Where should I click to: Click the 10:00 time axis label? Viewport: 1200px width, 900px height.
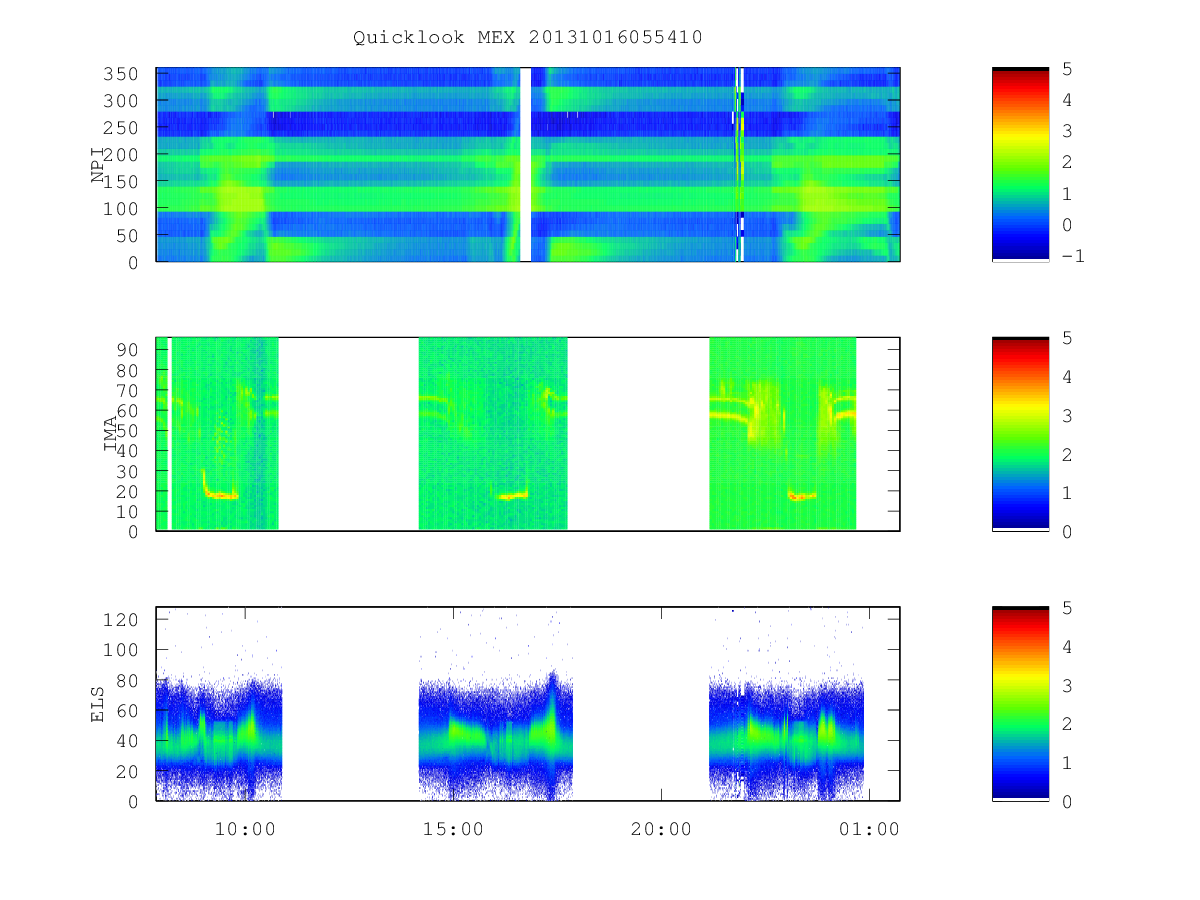(245, 829)
